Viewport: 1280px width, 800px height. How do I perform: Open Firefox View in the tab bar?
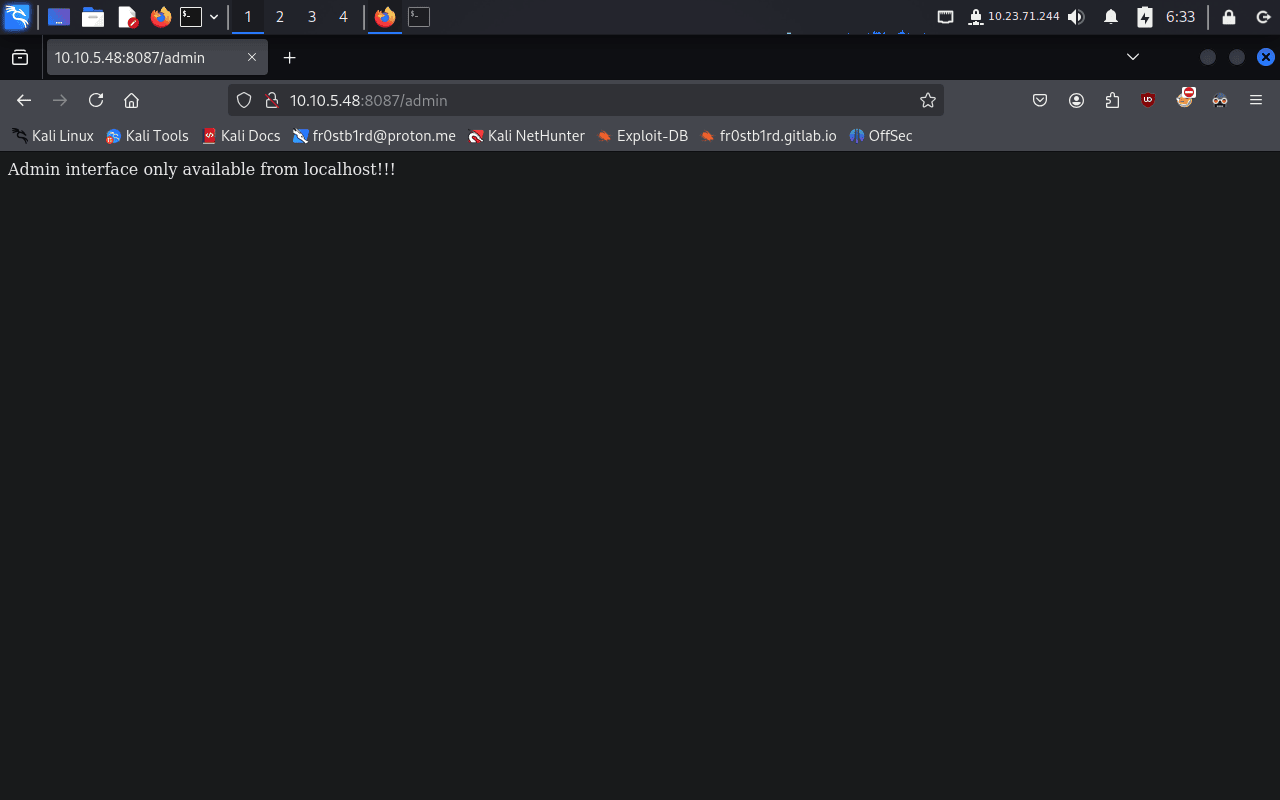coord(20,58)
